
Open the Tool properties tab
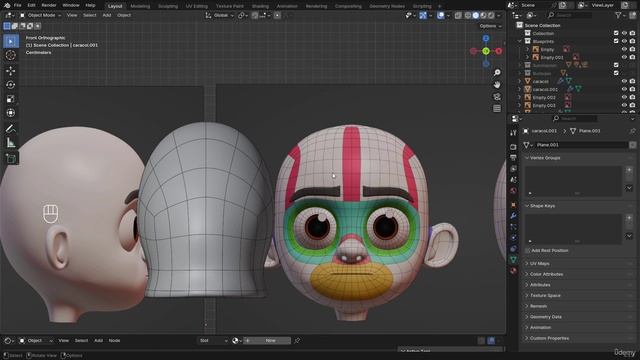513,133
